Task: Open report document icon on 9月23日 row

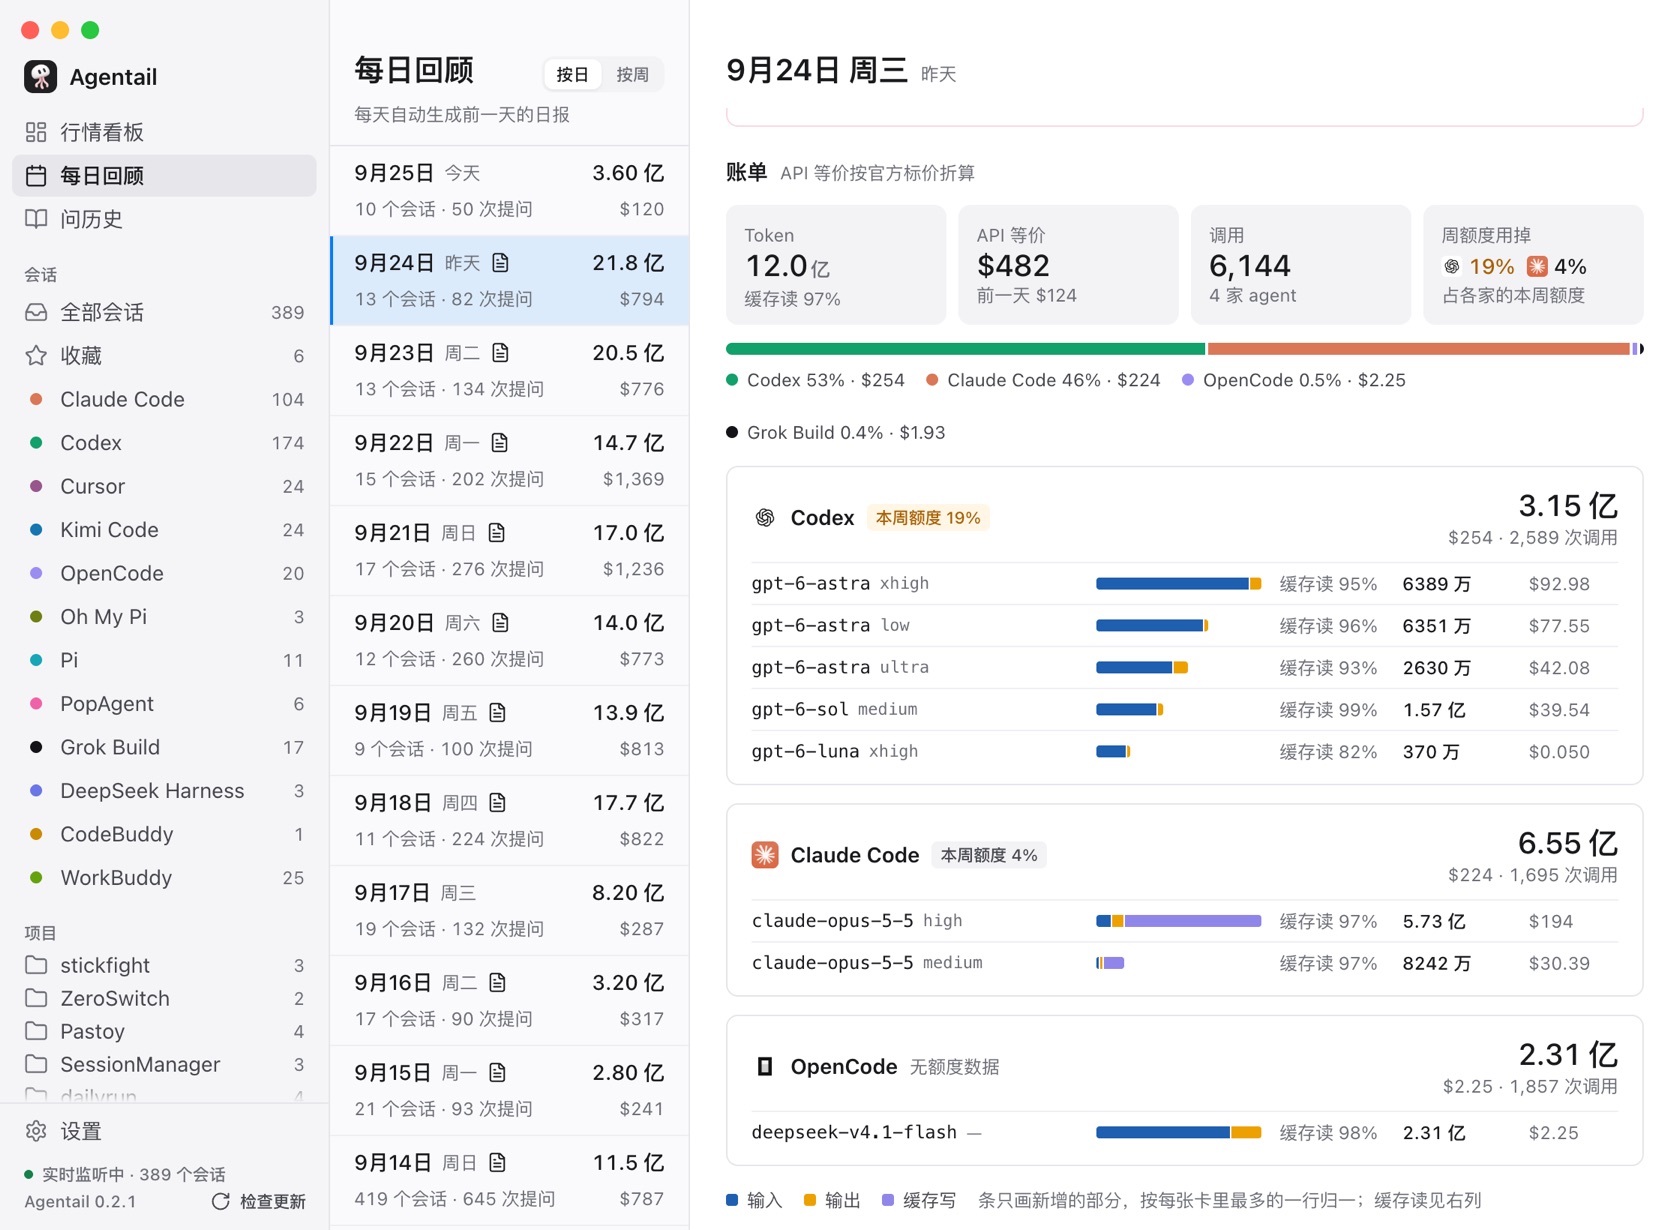Action: click(x=501, y=353)
